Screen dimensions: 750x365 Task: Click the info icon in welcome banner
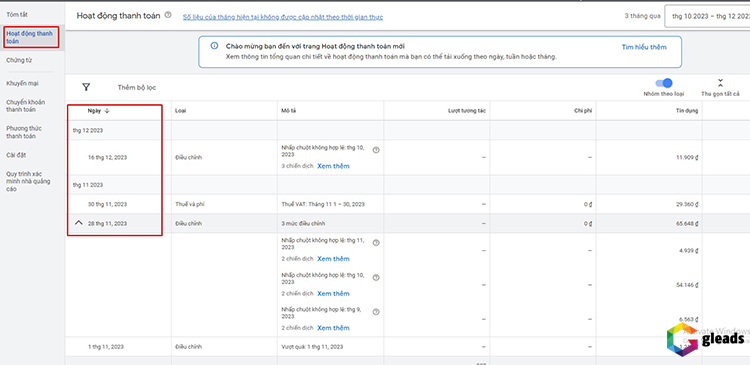click(215, 46)
